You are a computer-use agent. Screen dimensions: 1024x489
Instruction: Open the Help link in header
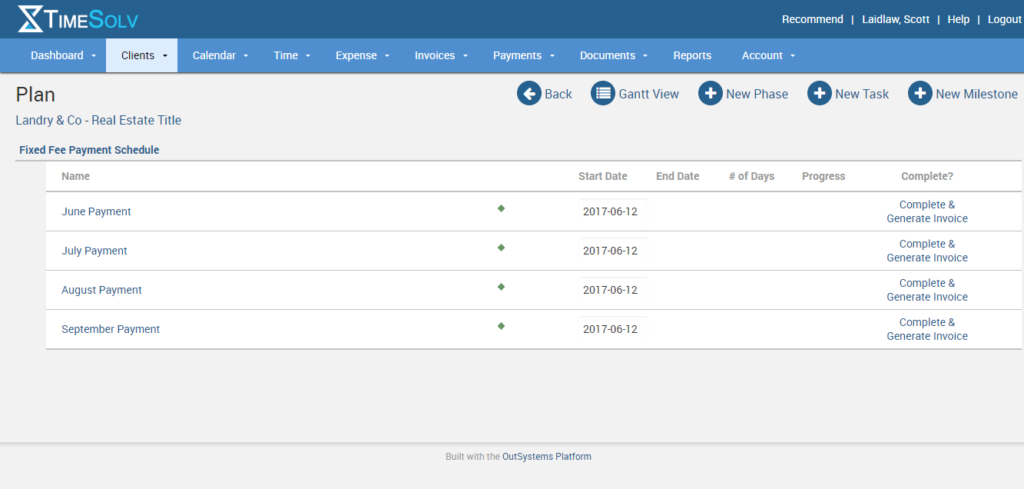tap(958, 20)
